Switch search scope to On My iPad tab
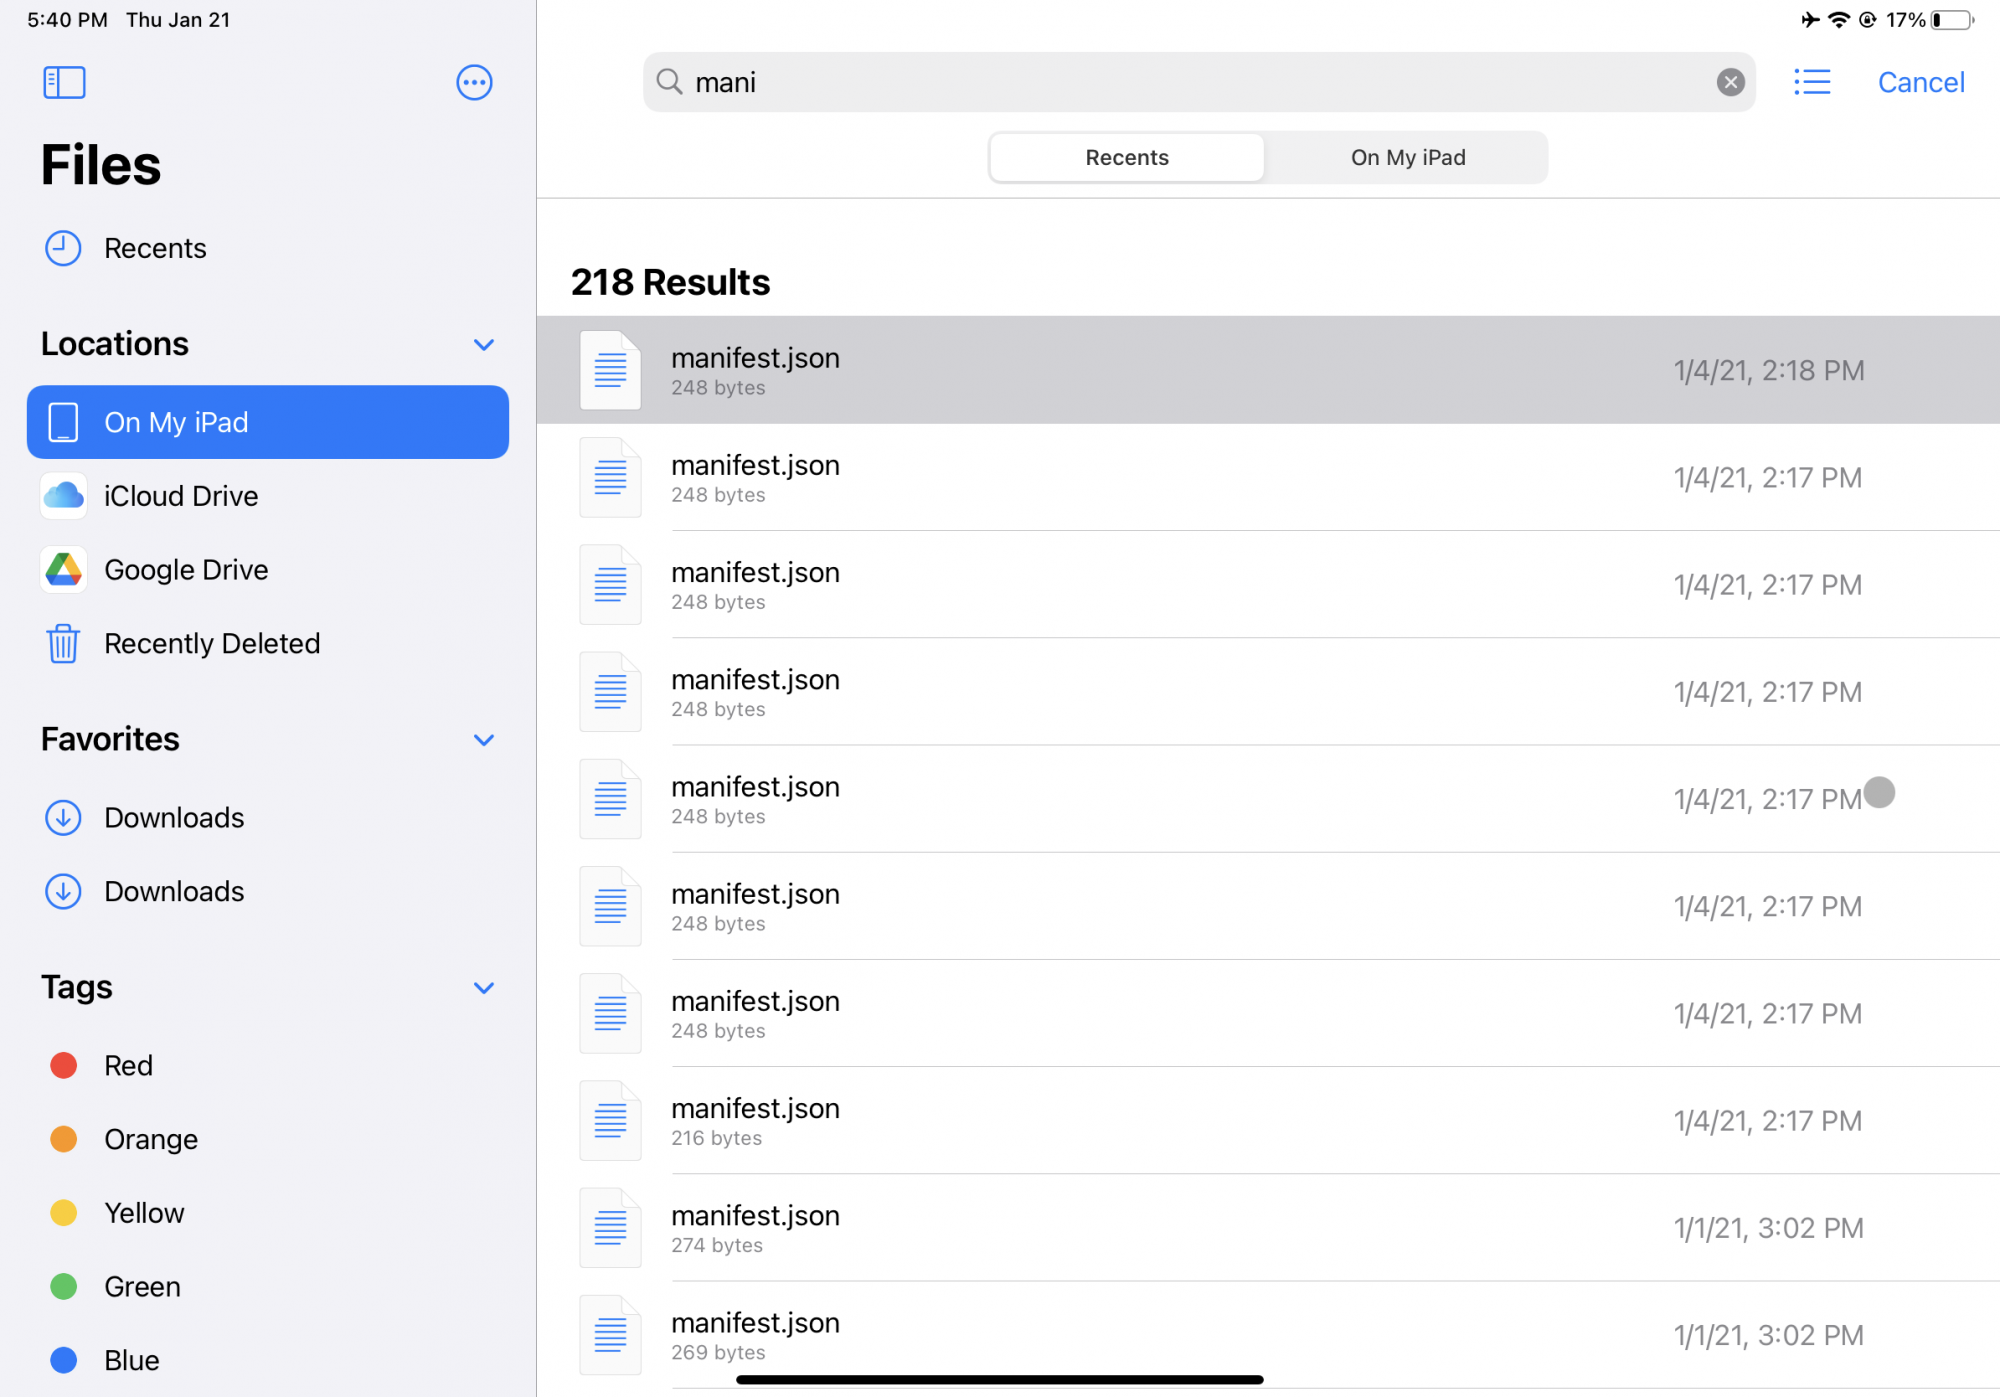The width and height of the screenshot is (2000, 1397). pyautogui.click(x=1407, y=157)
